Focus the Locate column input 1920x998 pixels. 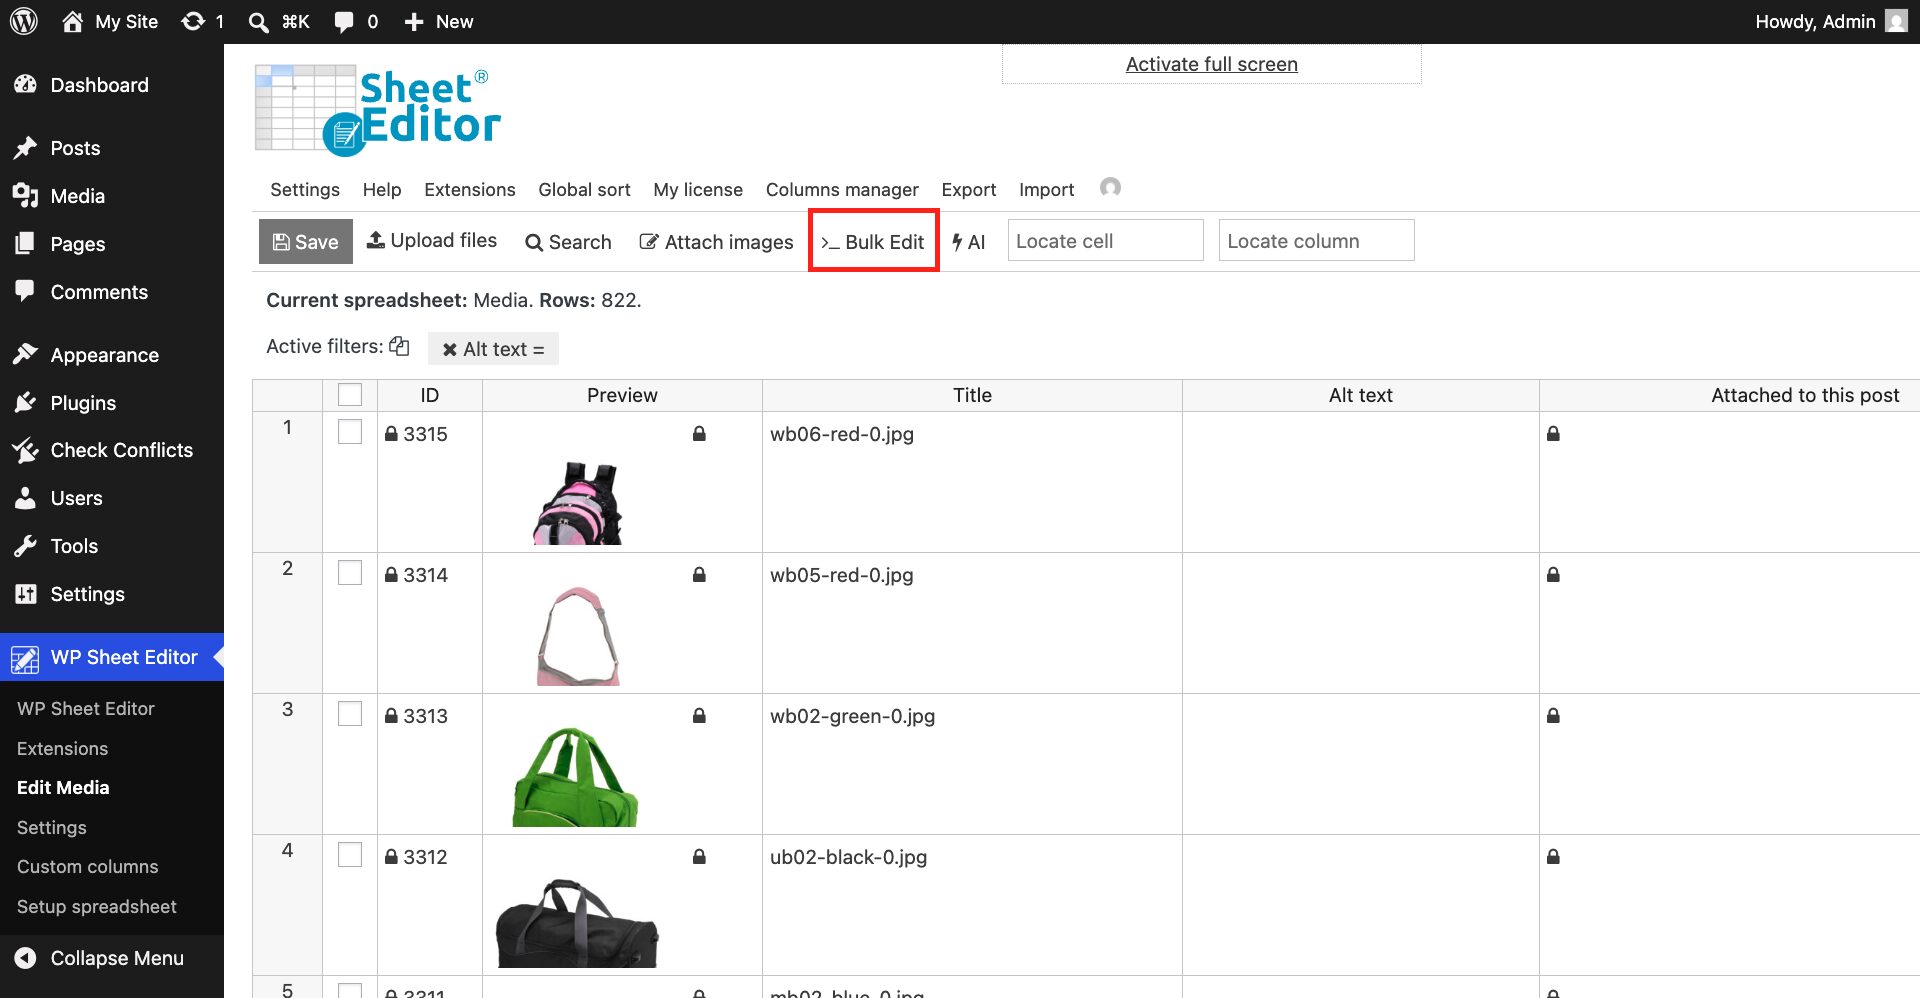1316,240
